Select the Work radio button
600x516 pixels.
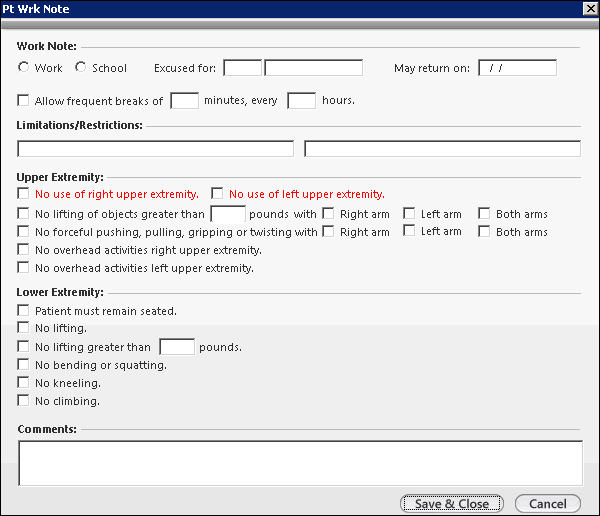coord(23,67)
